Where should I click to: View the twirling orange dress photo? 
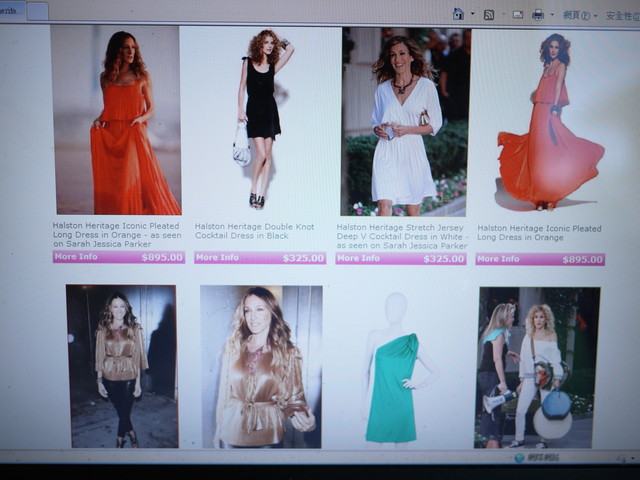(x=549, y=122)
